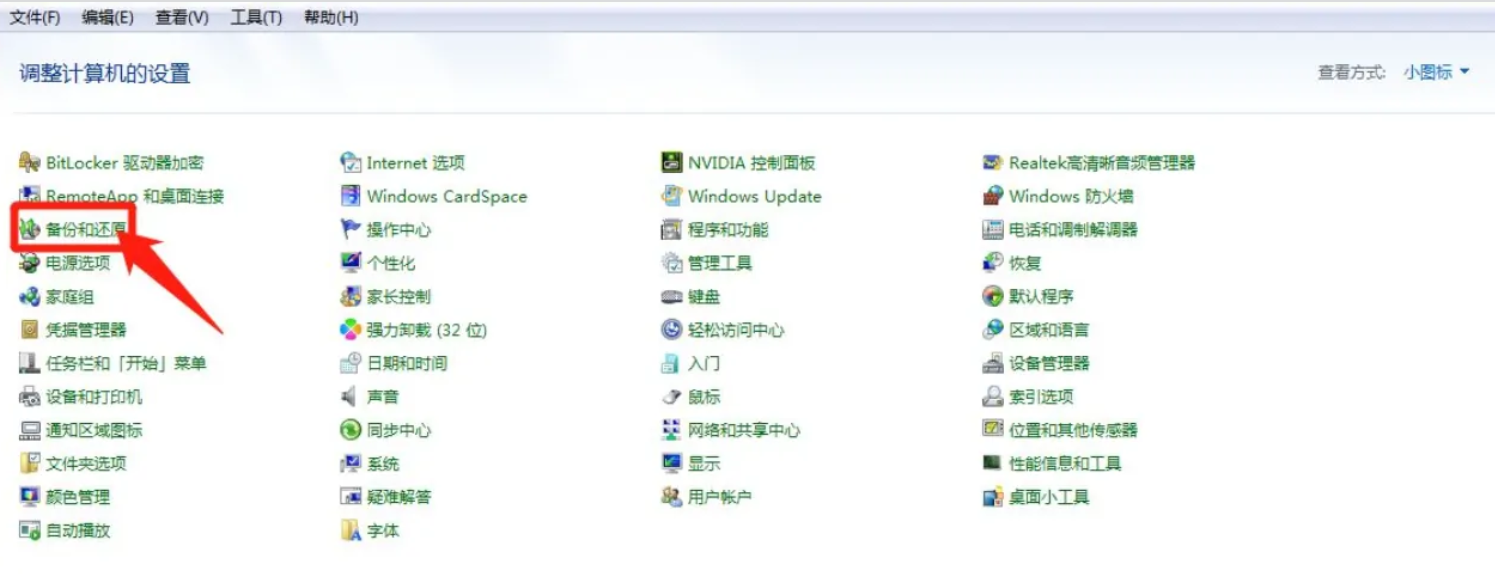Image resolution: width=1495 pixels, height=574 pixels.
Task: Click the 强力卸载 (32 位) icon
Action: (x=350, y=330)
